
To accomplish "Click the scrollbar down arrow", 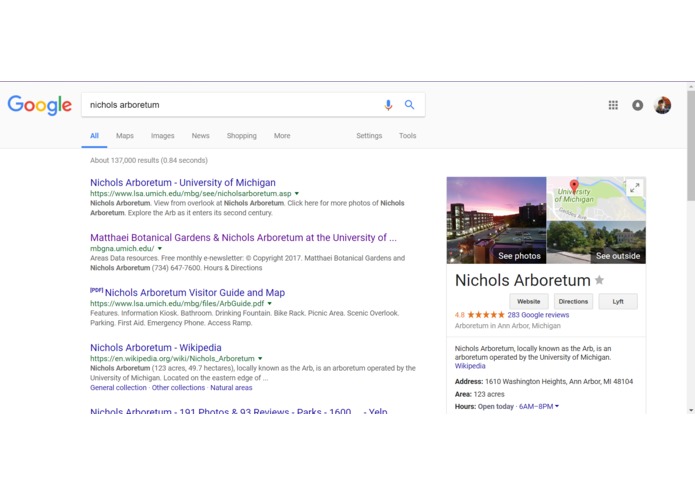I will pos(691,410).
